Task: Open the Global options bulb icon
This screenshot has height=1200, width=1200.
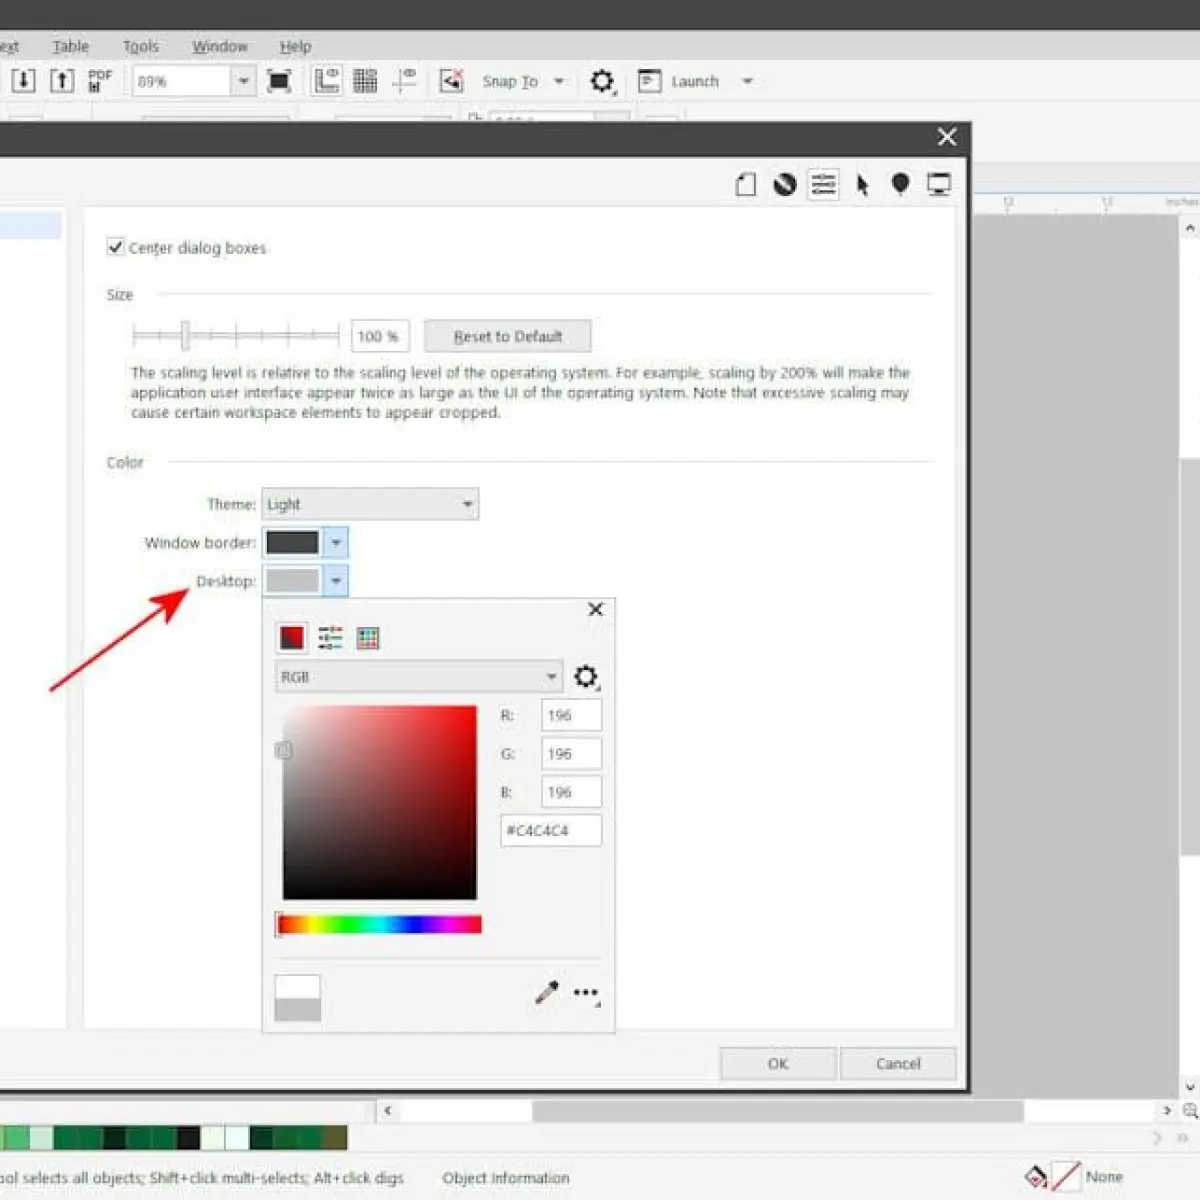Action: [900, 184]
